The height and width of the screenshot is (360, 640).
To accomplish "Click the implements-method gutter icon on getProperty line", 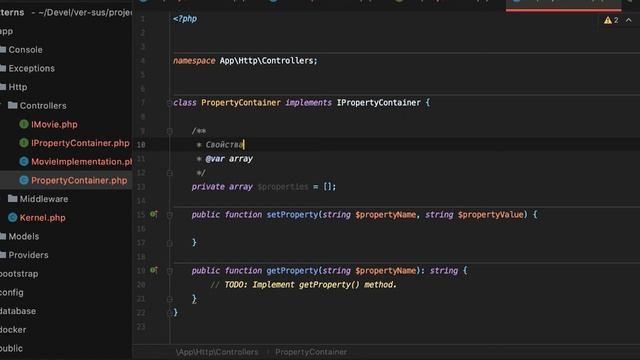I will click(x=153, y=270).
